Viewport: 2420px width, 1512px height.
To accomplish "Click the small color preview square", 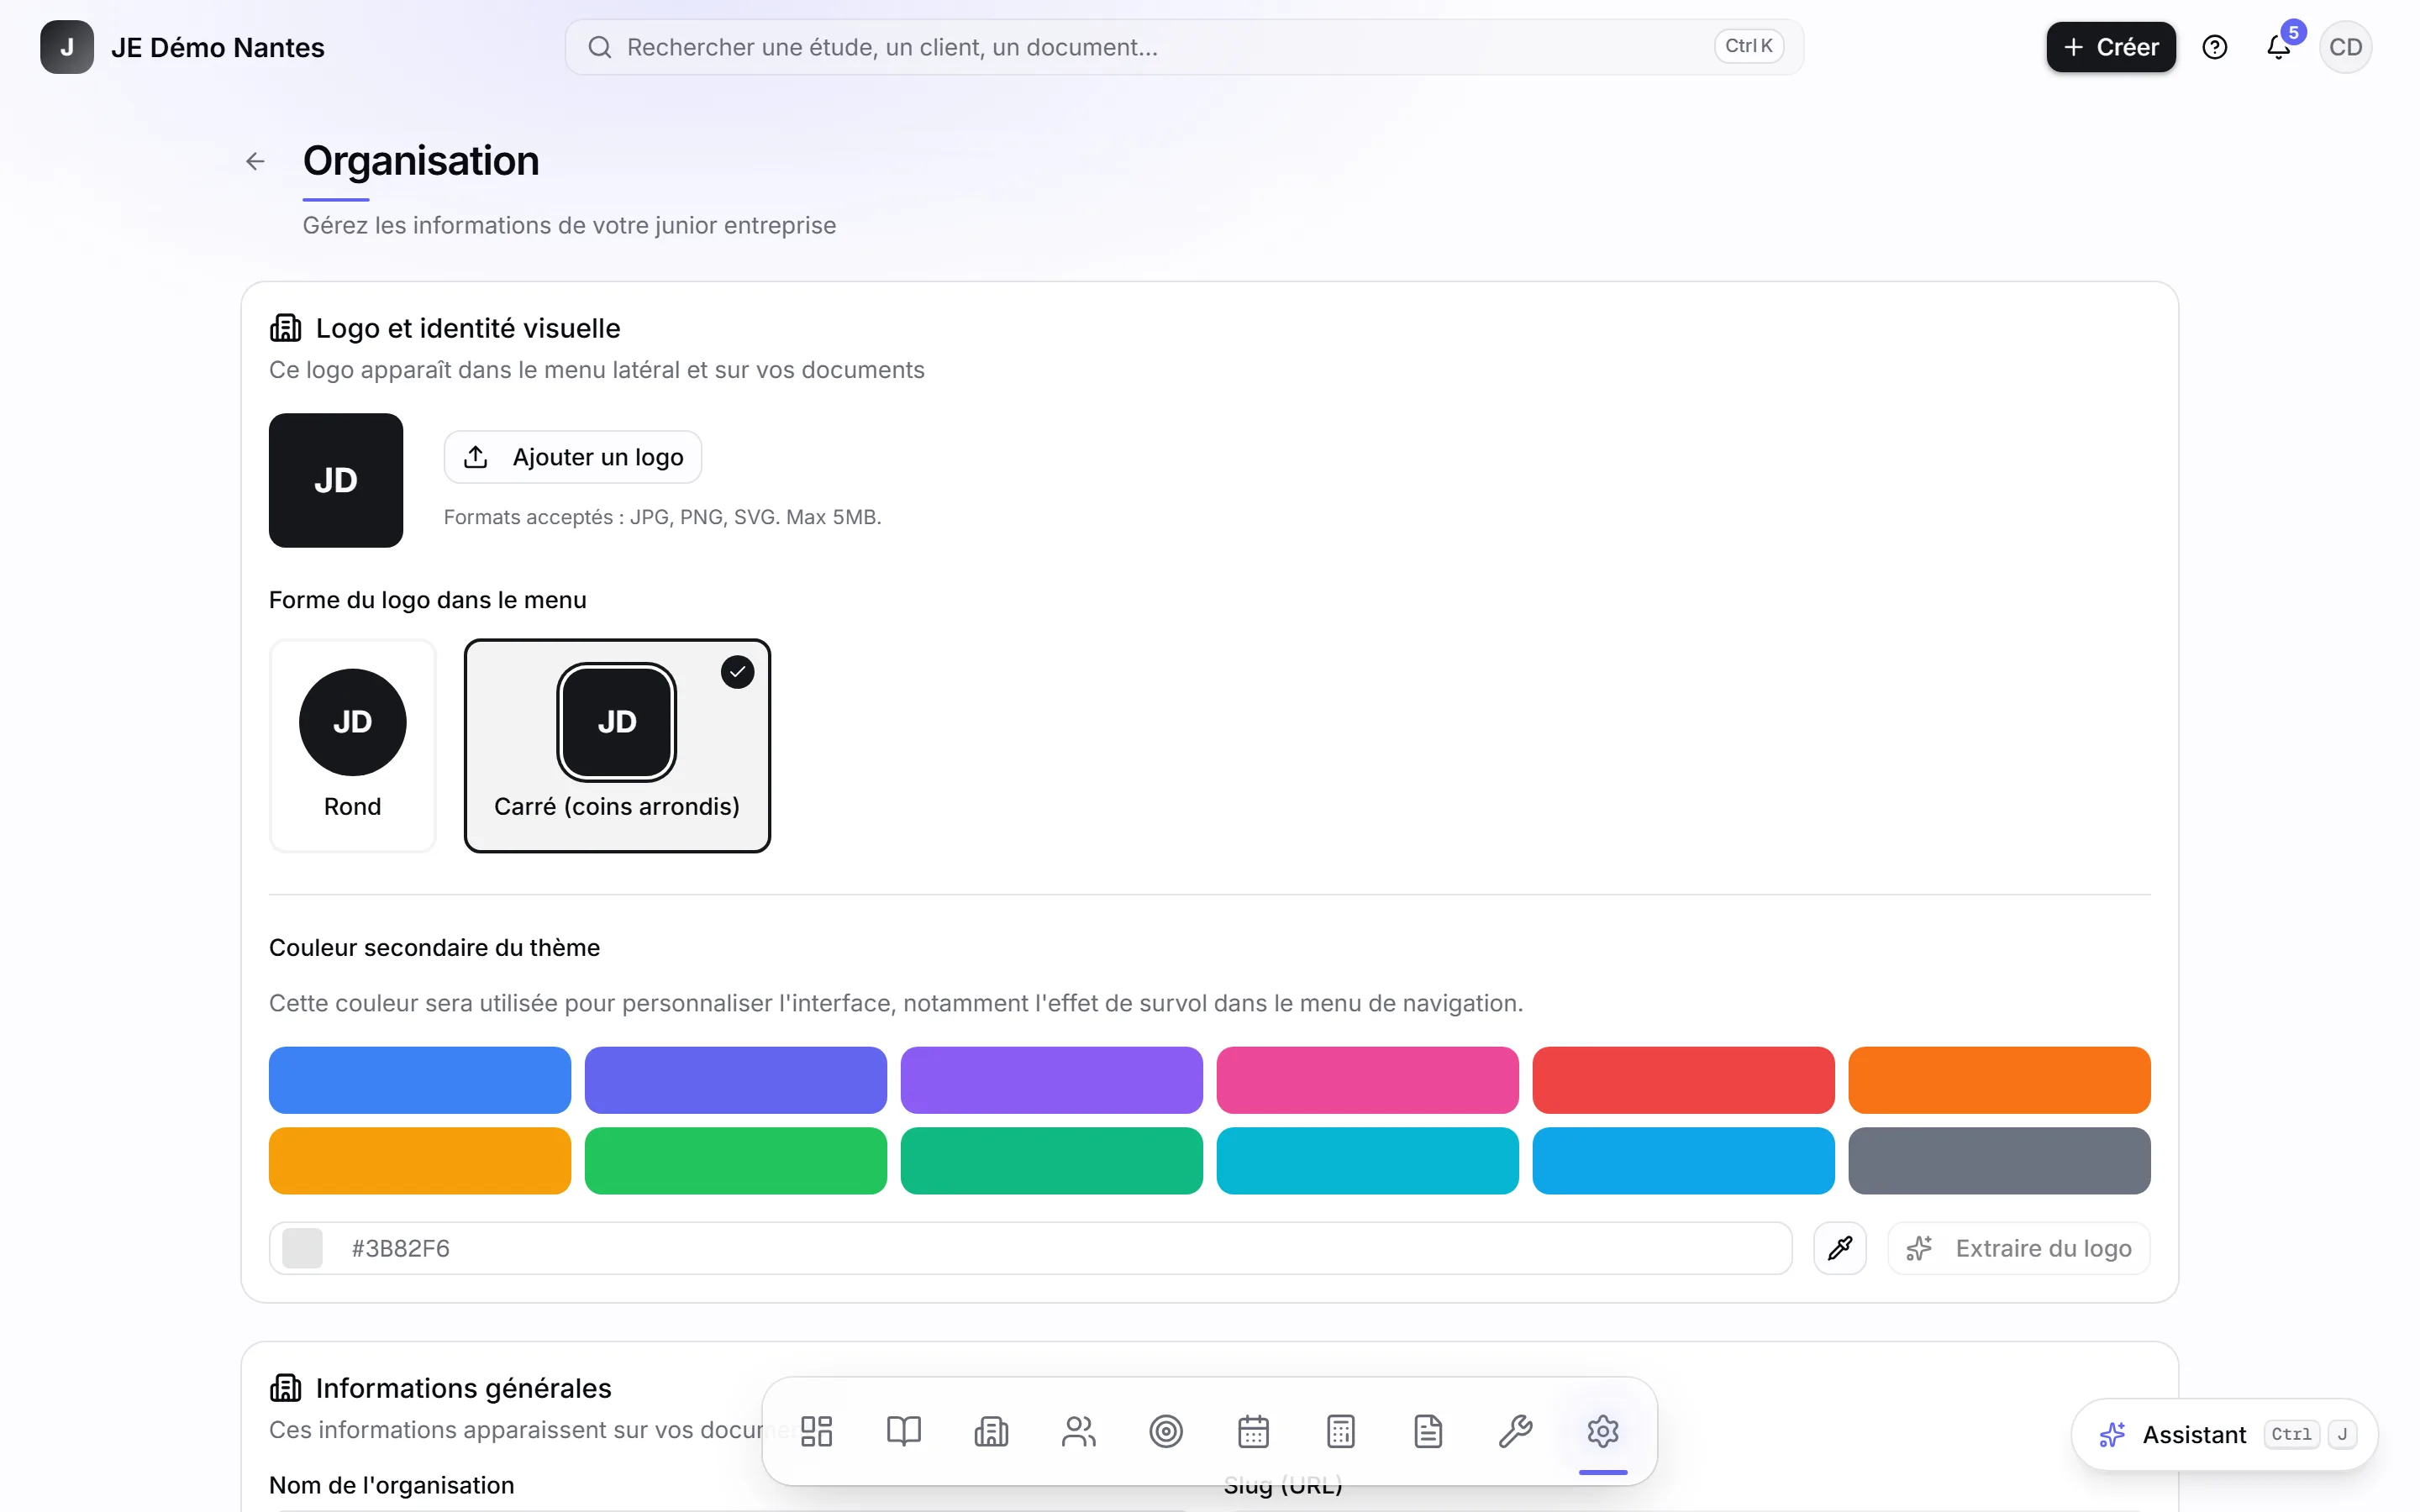I will tap(302, 1248).
